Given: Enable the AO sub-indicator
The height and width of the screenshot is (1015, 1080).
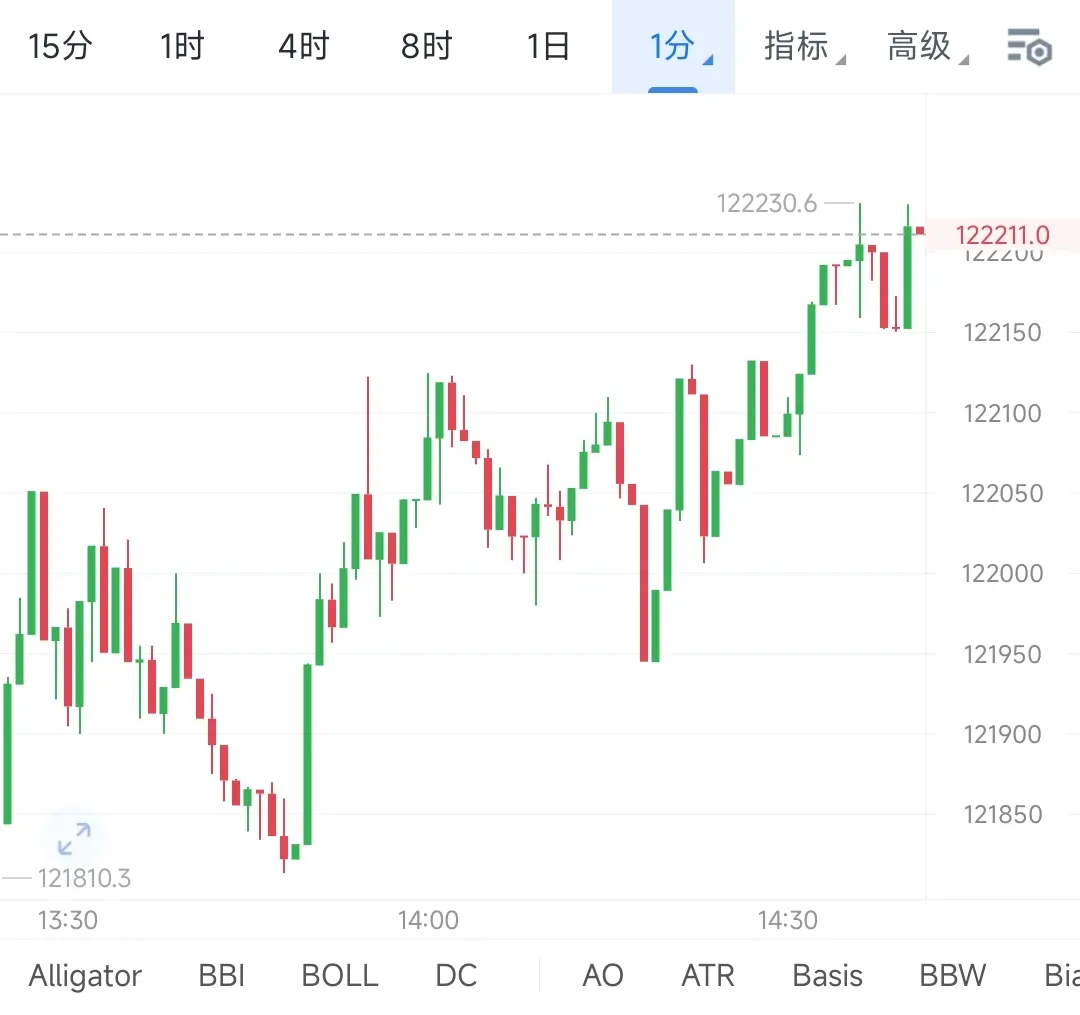Looking at the screenshot, I should 603,975.
